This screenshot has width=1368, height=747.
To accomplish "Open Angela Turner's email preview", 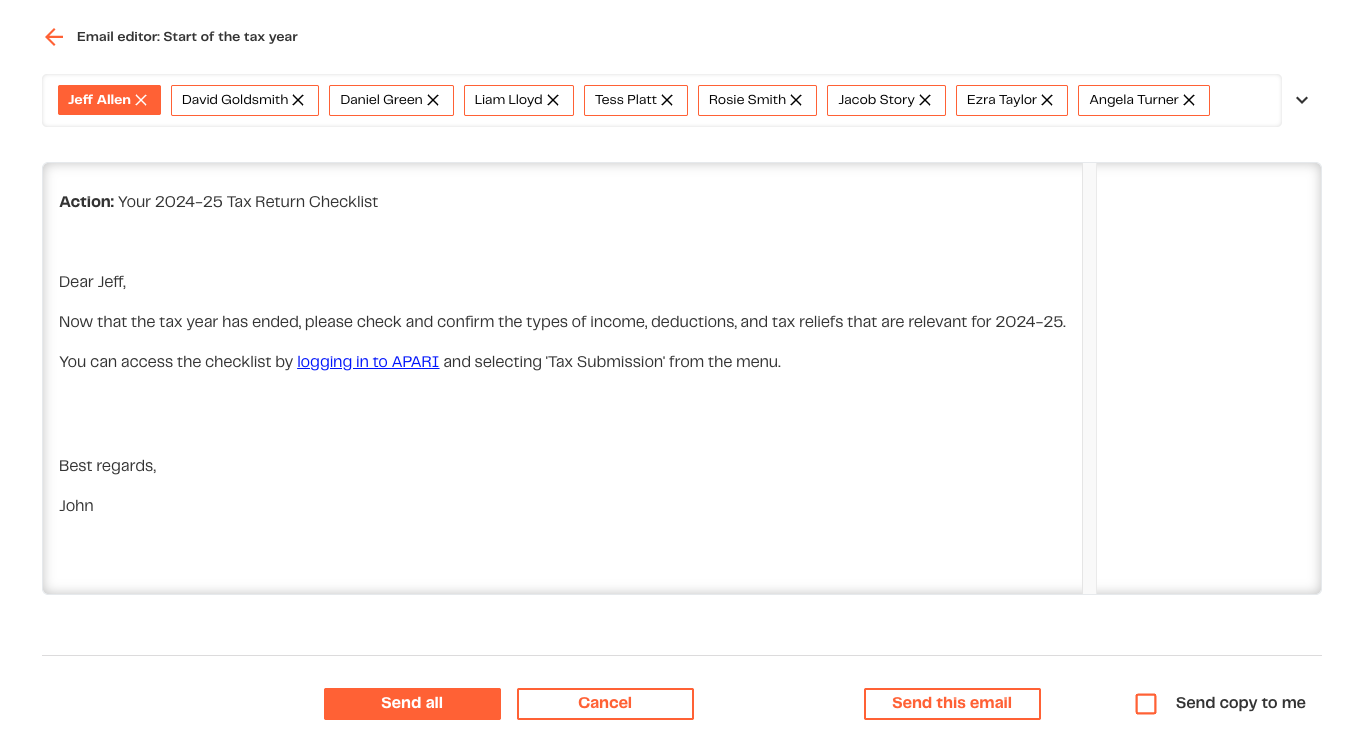I will [x=1133, y=100].
